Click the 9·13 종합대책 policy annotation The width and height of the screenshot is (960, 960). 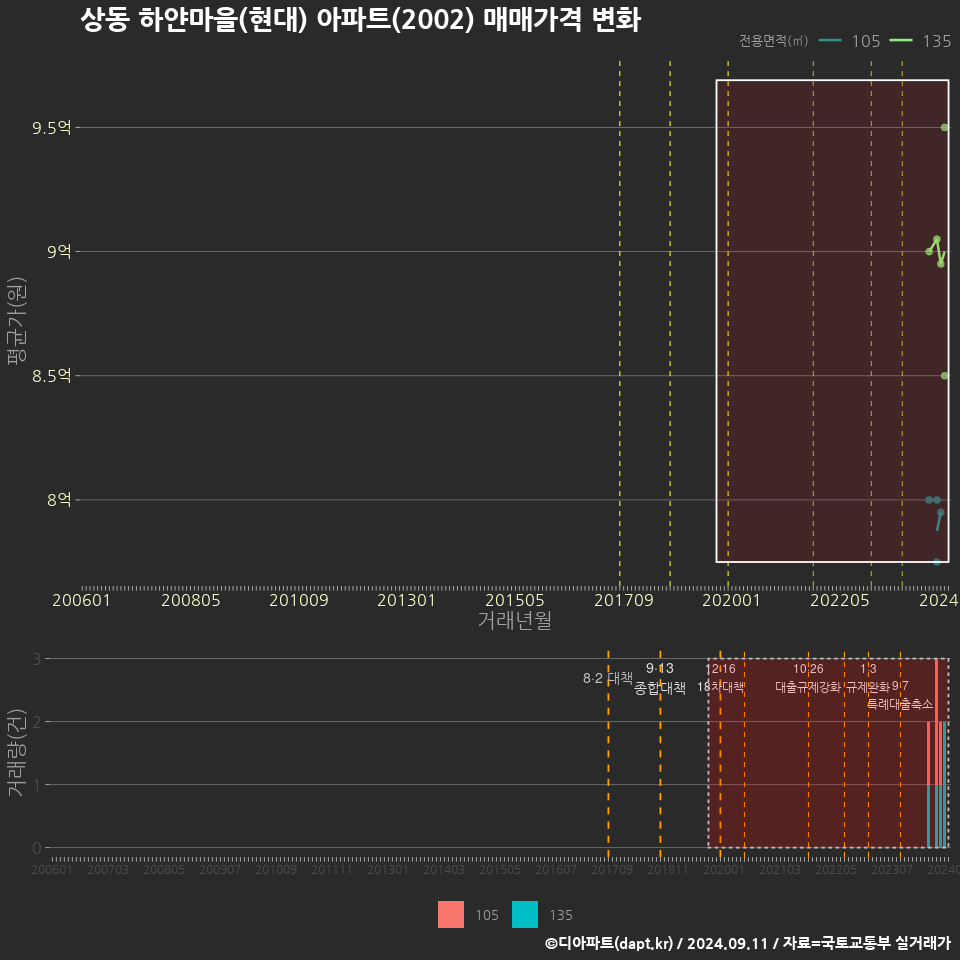[x=660, y=678]
